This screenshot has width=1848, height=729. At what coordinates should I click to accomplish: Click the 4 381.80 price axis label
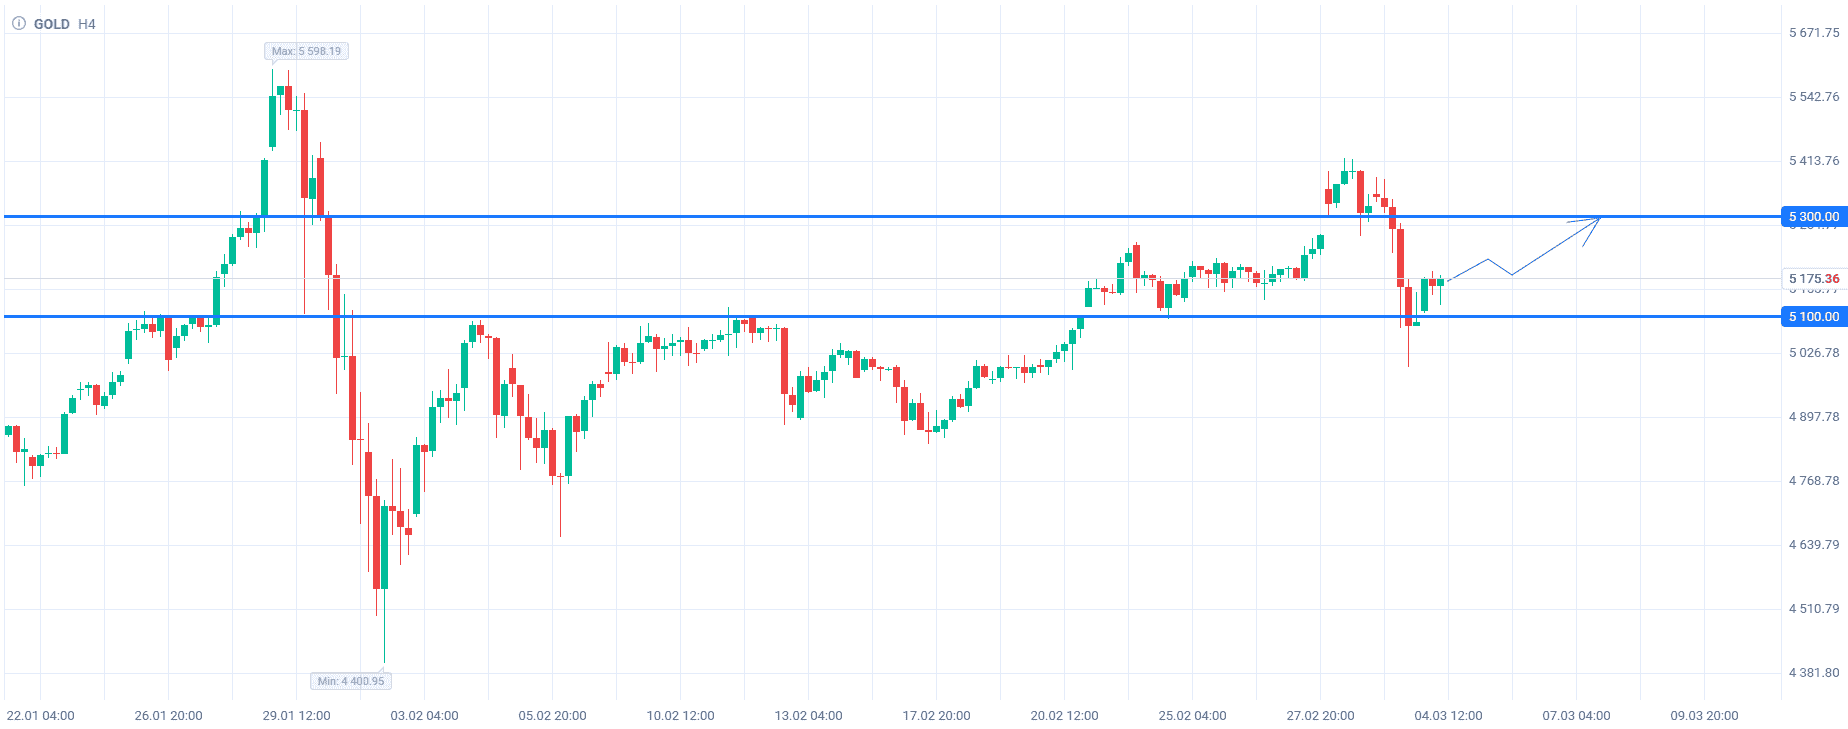(1814, 673)
